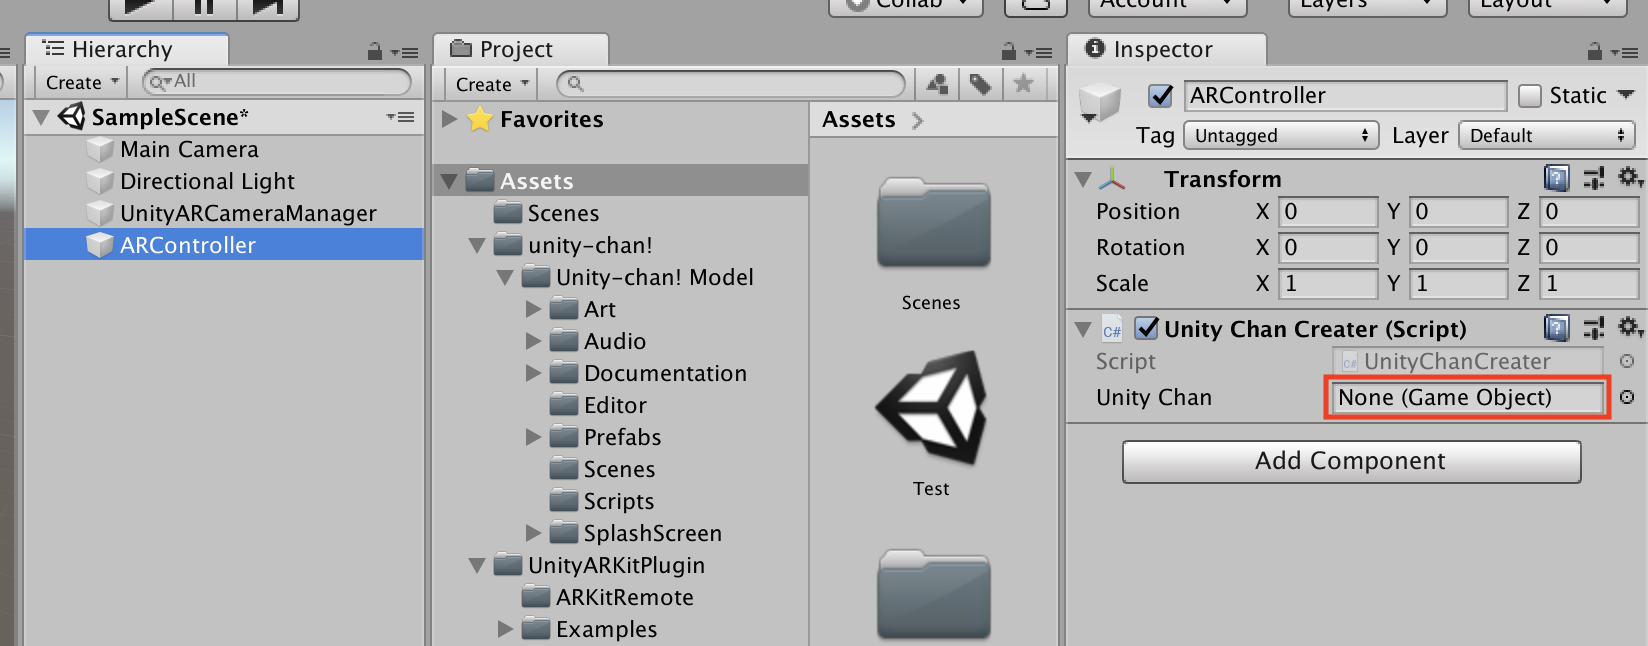Click Unity Chan Creater preset icon
1648x646 pixels.
click(1594, 328)
